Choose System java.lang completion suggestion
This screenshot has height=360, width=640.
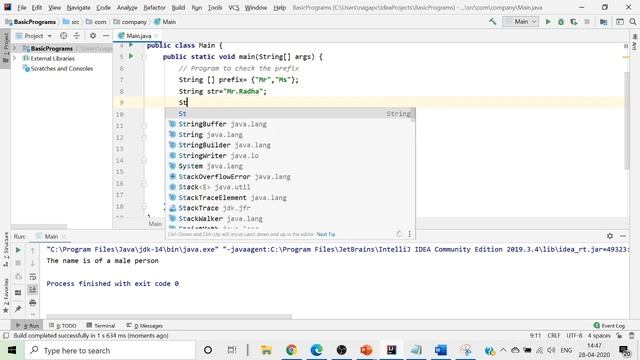tap(290, 166)
